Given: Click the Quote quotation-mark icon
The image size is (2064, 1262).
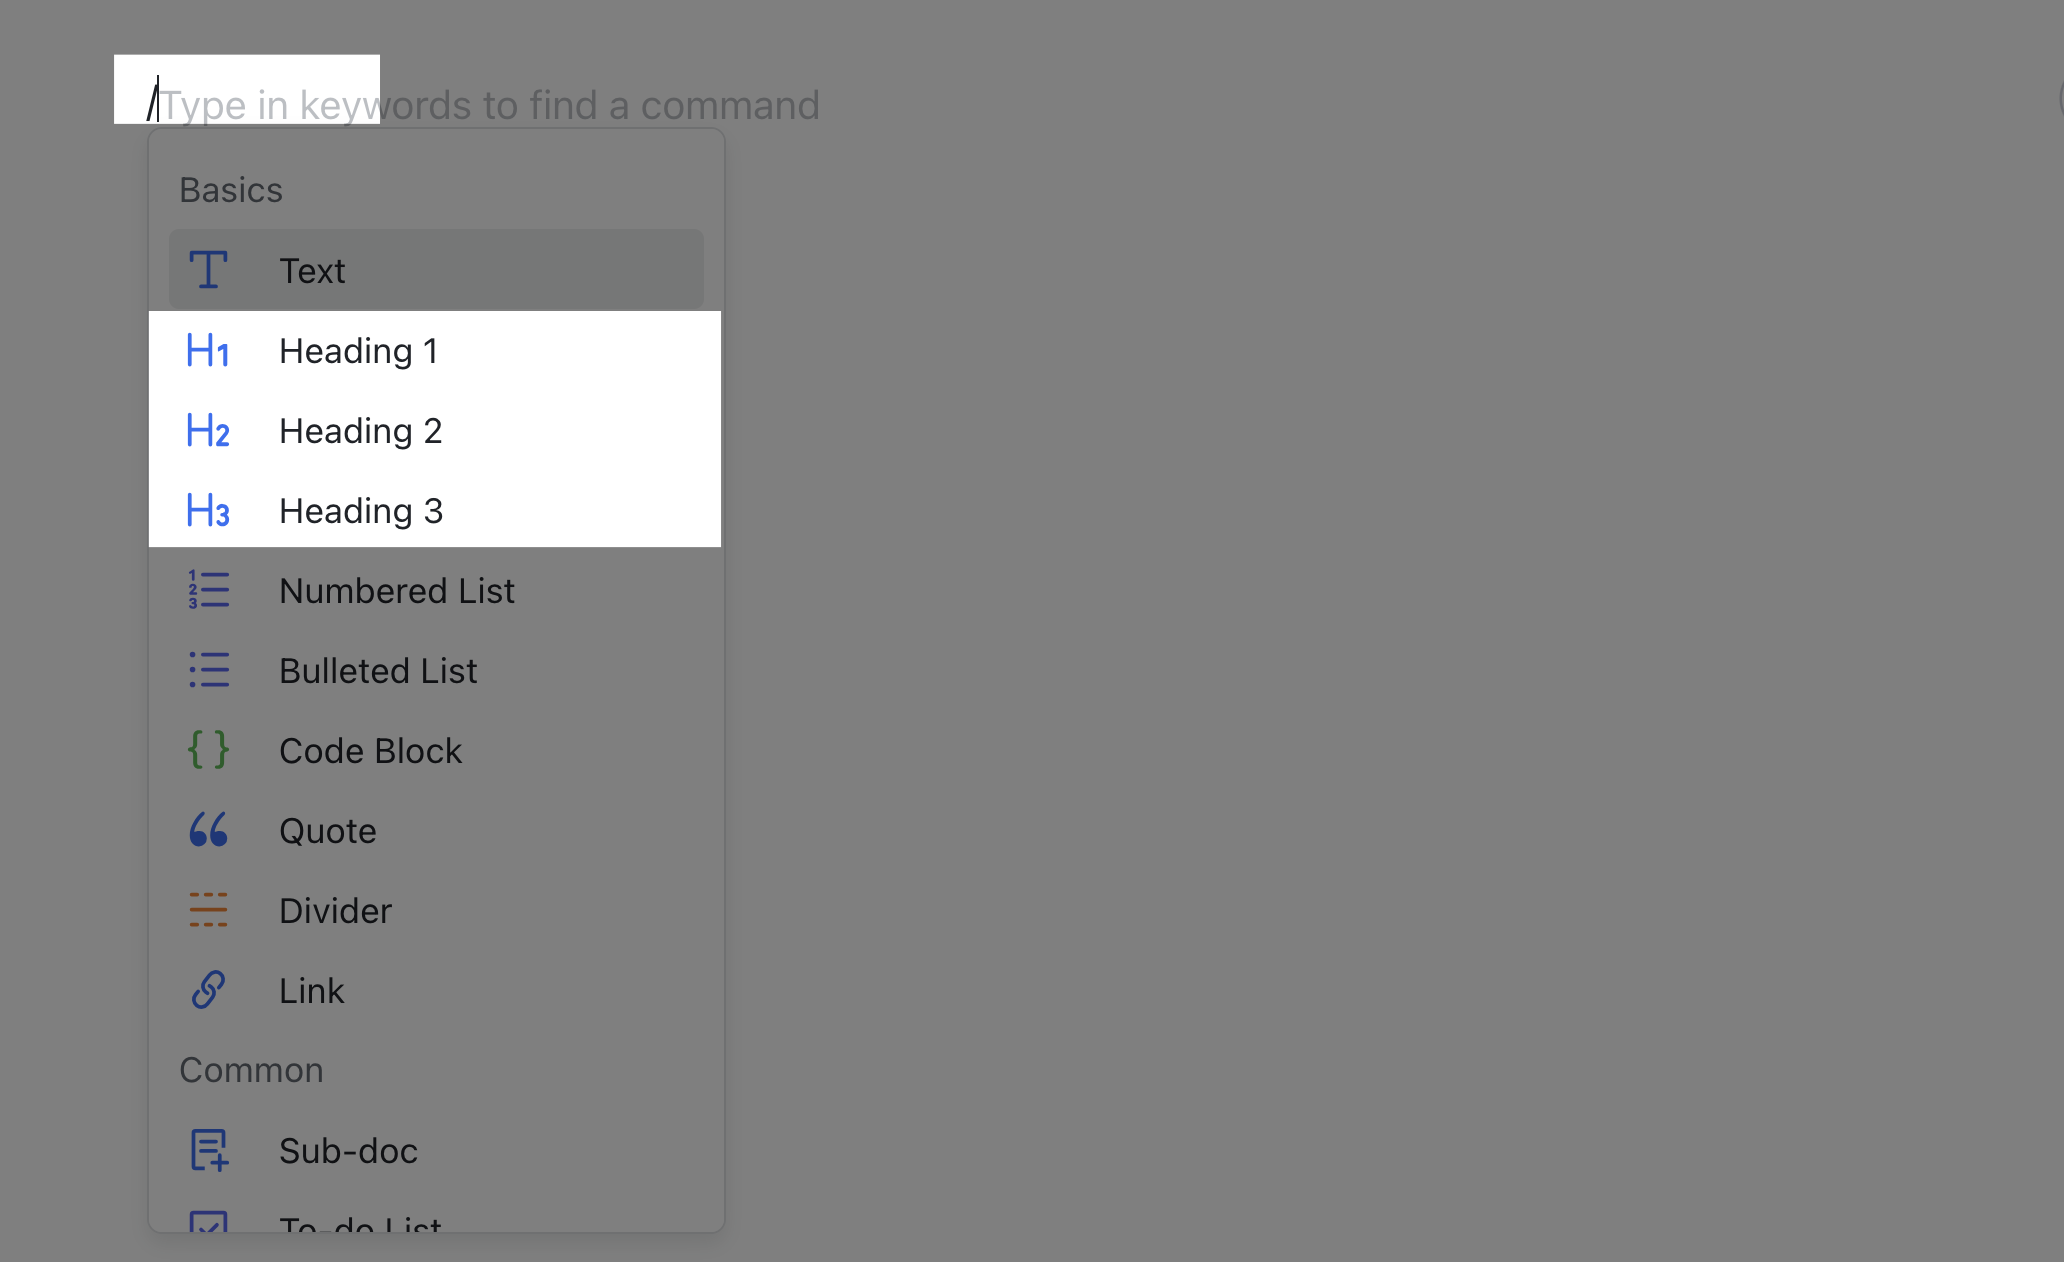Looking at the screenshot, I should click(207, 830).
